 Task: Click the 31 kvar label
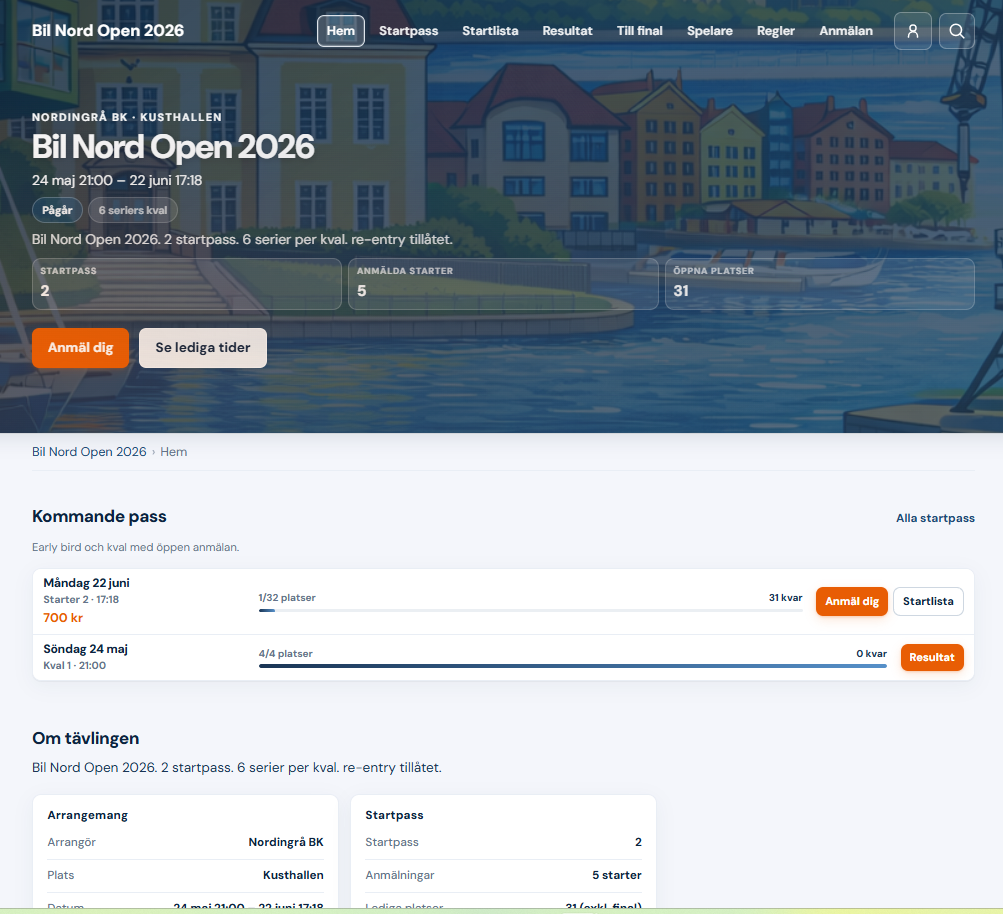point(786,597)
